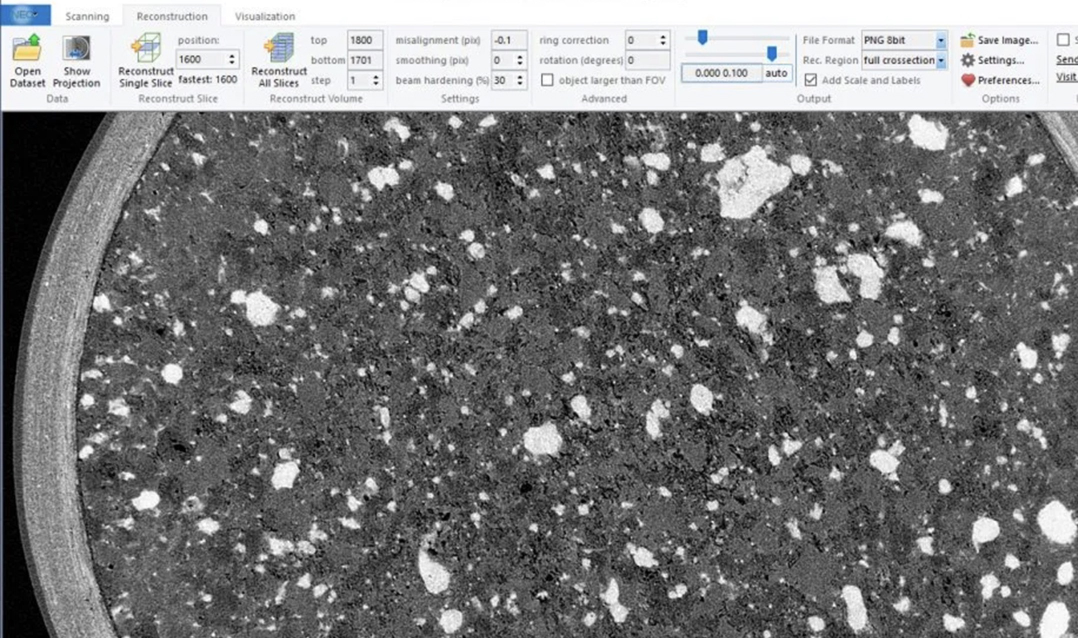Image resolution: width=1078 pixels, height=638 pixels.
Task: Enable object larger than FOV
Action: (x=547, y=80)
